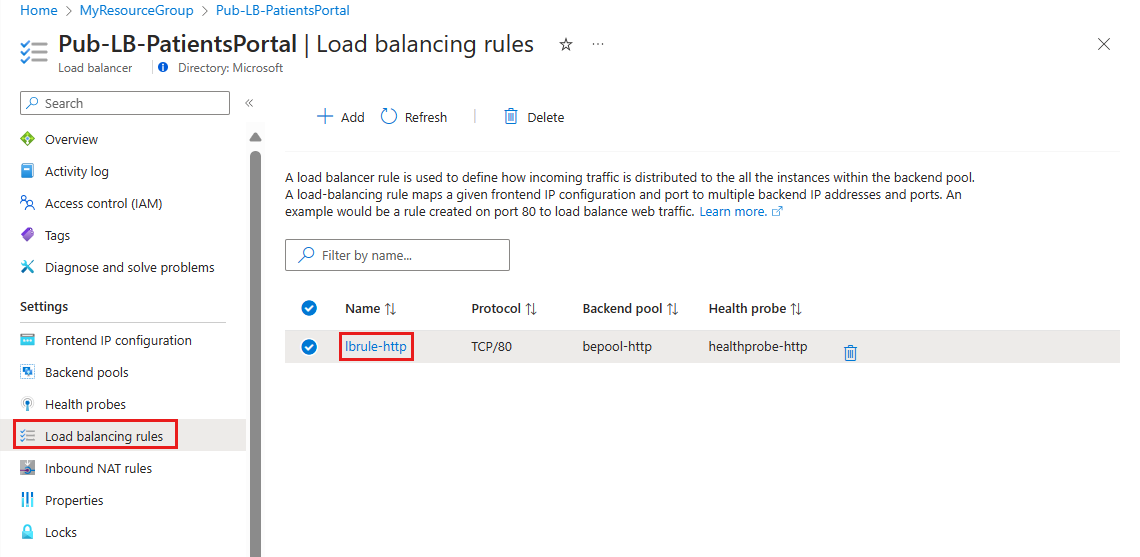
Task: Toggle the select-all header checkbox
Action: coord(309,308)
